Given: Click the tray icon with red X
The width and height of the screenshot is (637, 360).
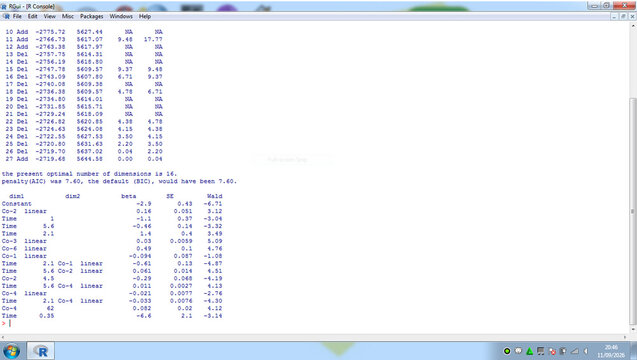Looking at the screenshot, I should pos(552,351).
